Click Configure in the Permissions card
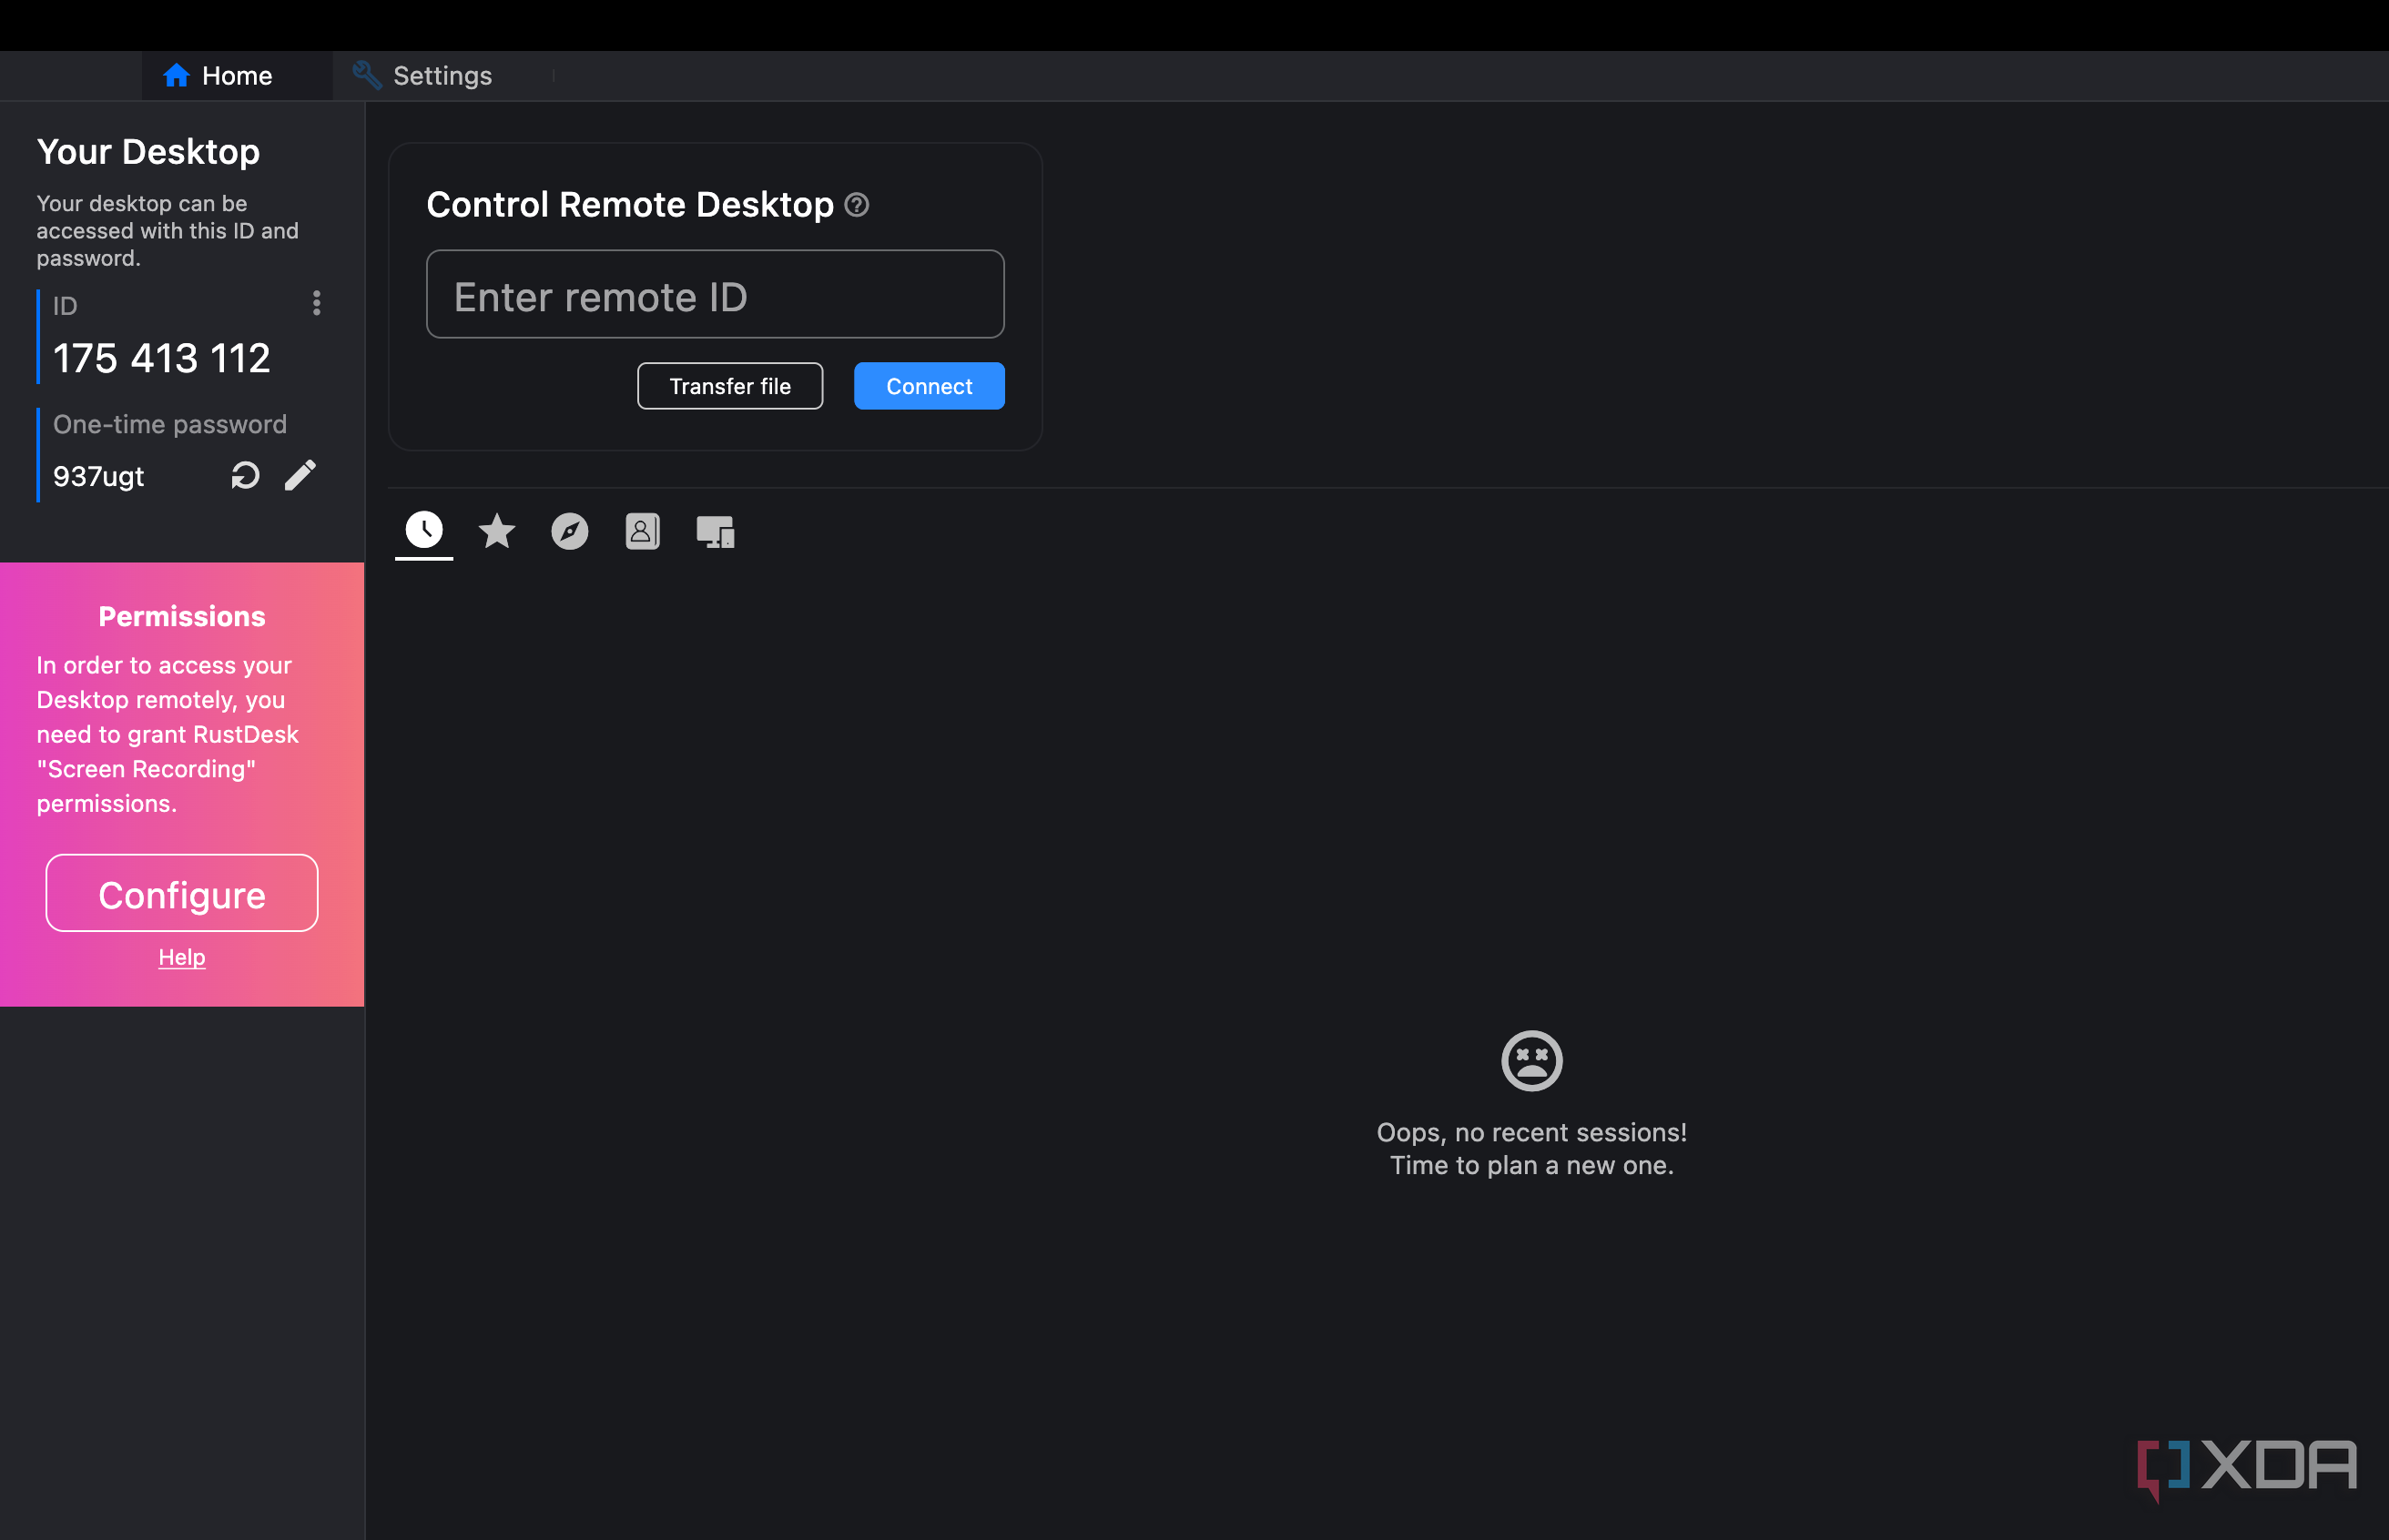Image resolution: width=2389 pixels, height=1540 pixels. tap(182, 893)
